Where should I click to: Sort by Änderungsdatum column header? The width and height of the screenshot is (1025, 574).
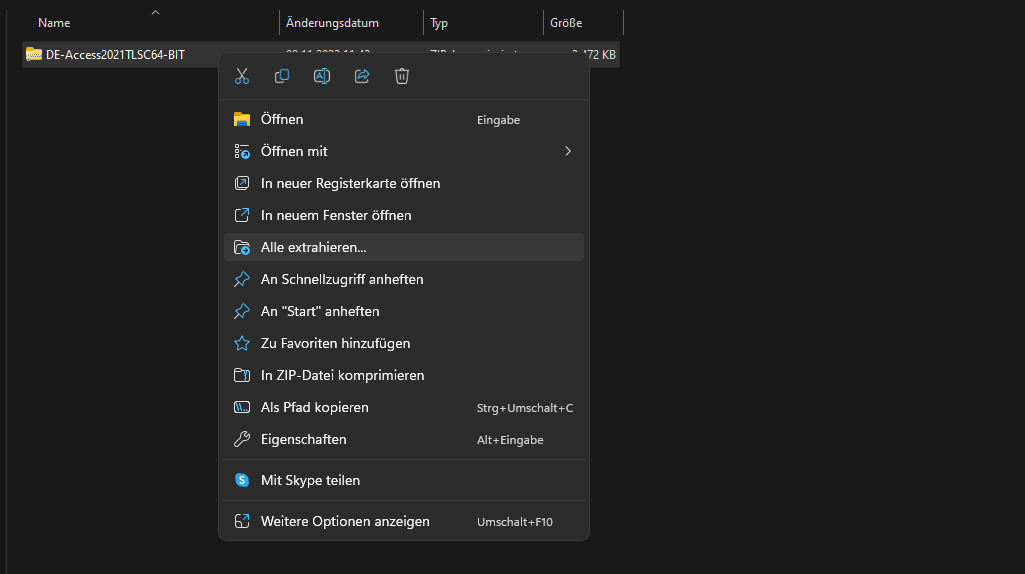point(332,23)
